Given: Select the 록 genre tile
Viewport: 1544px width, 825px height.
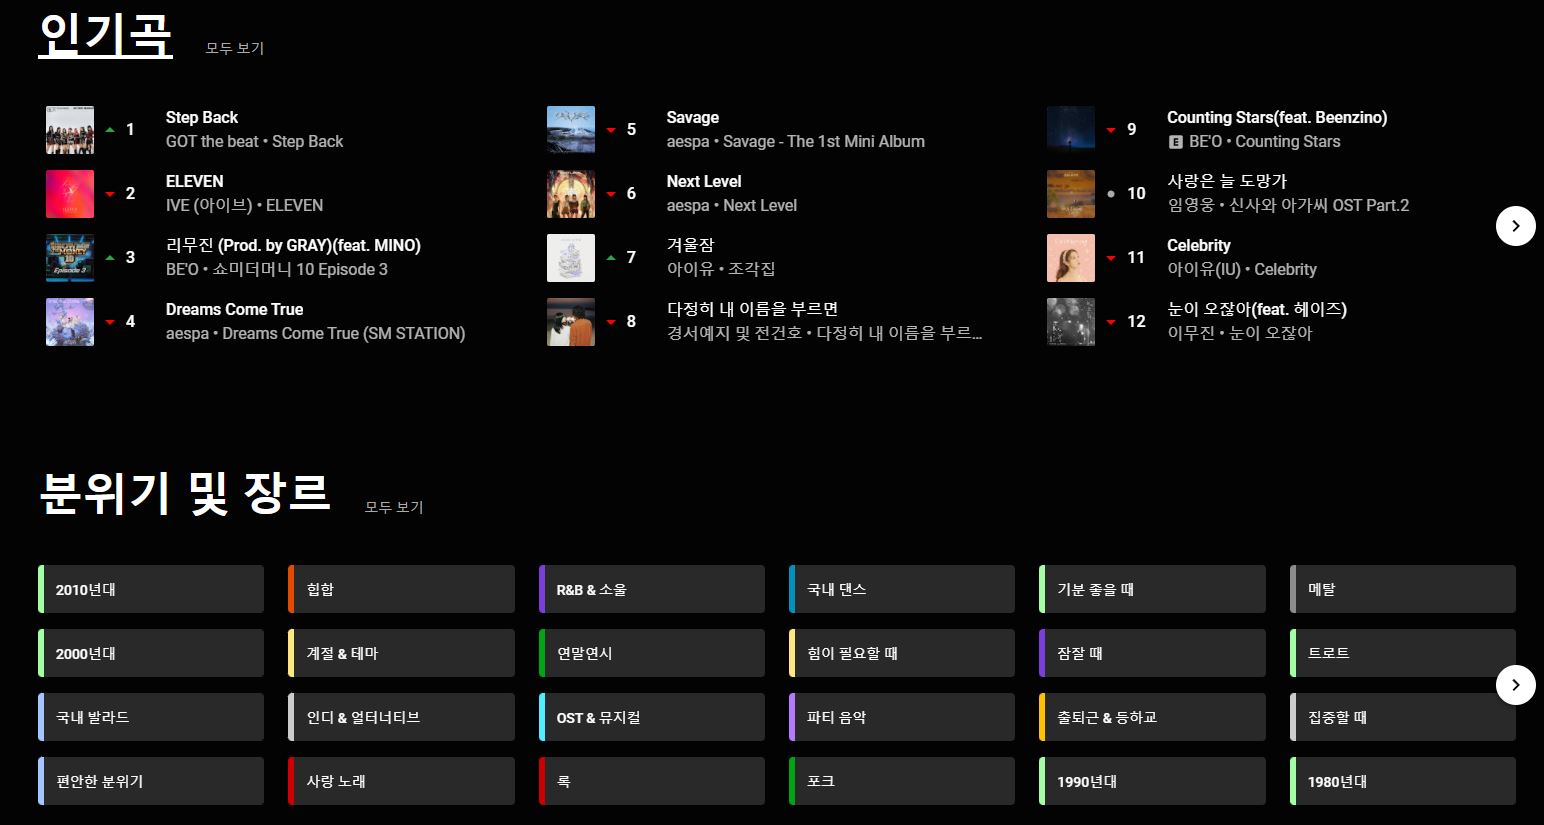Looking at the screenshot, I should 652,781.
